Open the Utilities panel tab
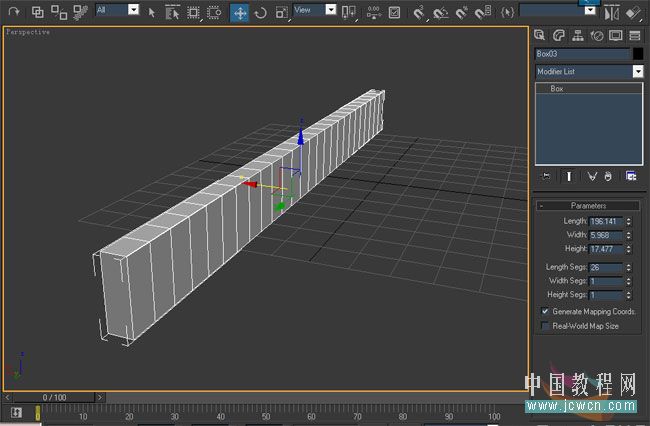Viewport: 650px width, 426px height. tap(635, 35)
